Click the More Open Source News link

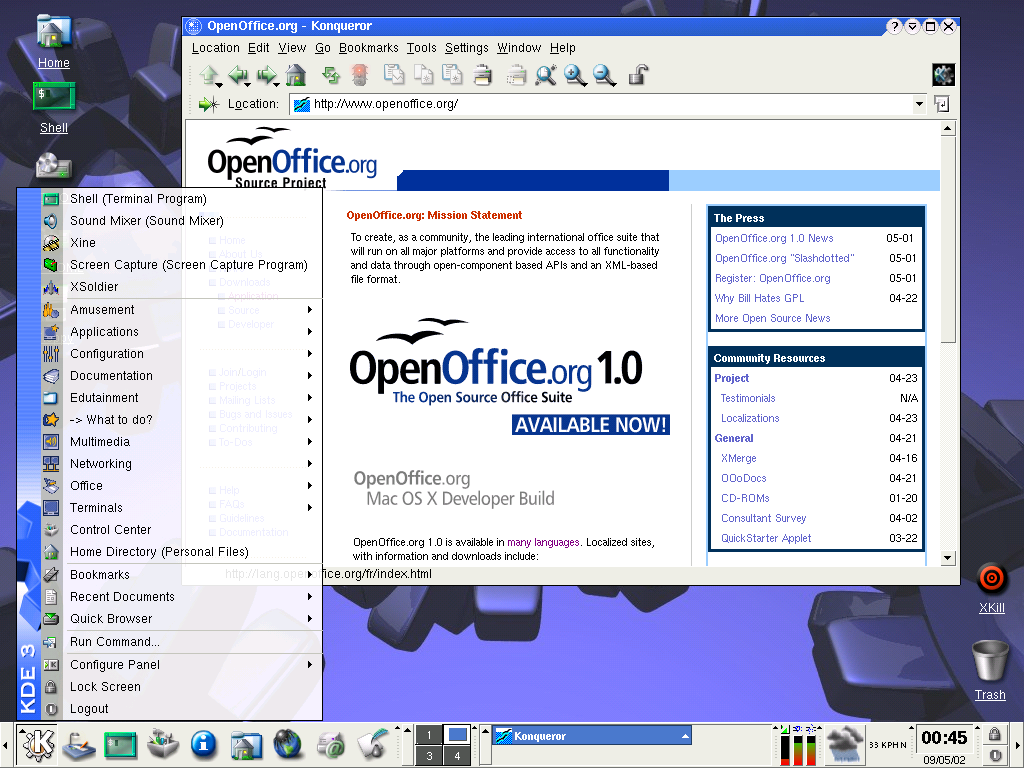[x=773, y=318]
